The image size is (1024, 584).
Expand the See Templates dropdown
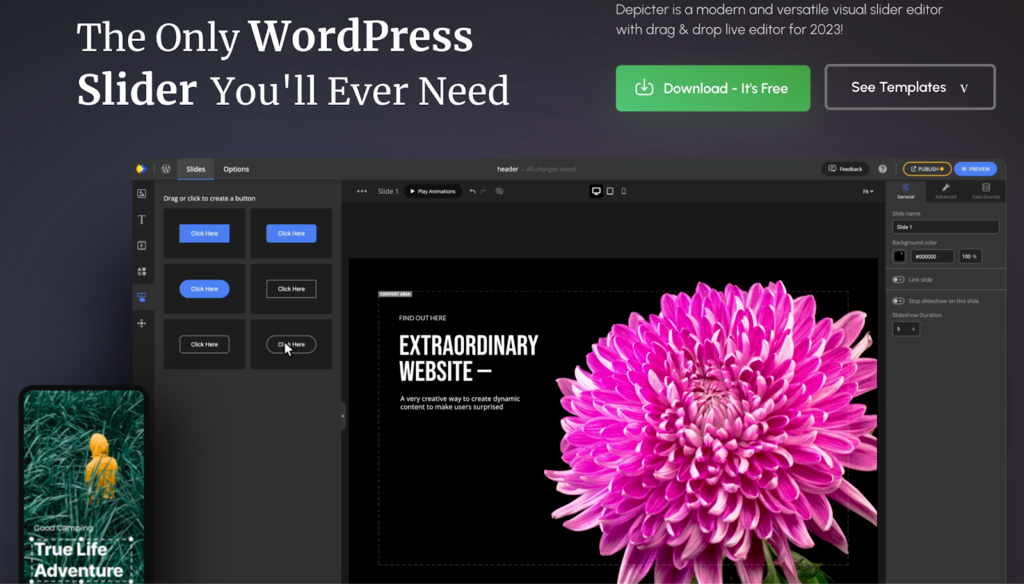pos(963,88)
